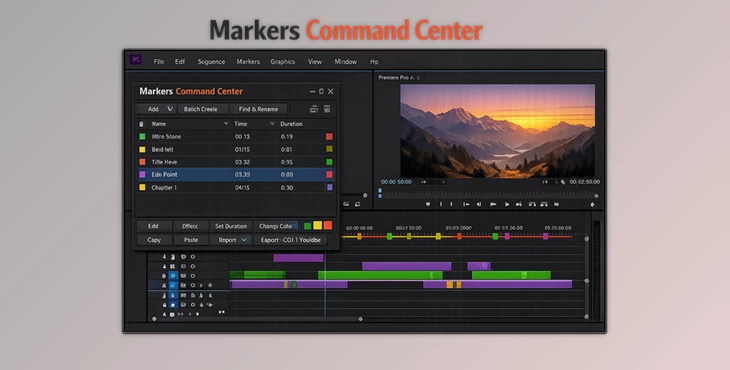Click the monitor scrub bar playhead handle
Viewport: 730px width, 370px height.
tap(380, 193)
